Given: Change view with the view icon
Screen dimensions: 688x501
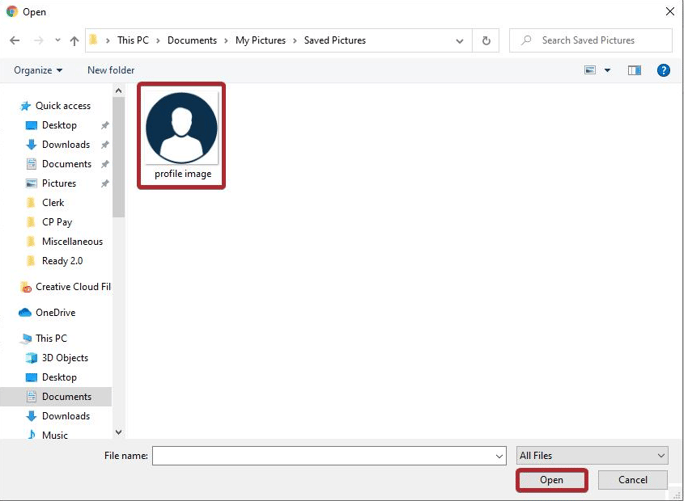Looking at the screenshot, I should [x=590, y=70].
